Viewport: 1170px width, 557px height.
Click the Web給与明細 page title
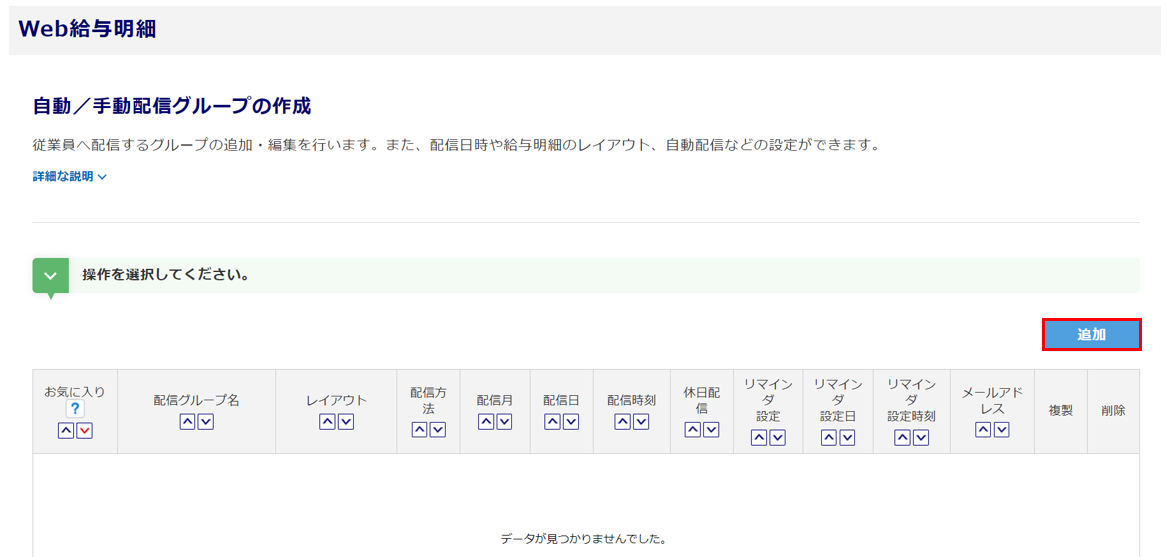click(x=87, y=29)
